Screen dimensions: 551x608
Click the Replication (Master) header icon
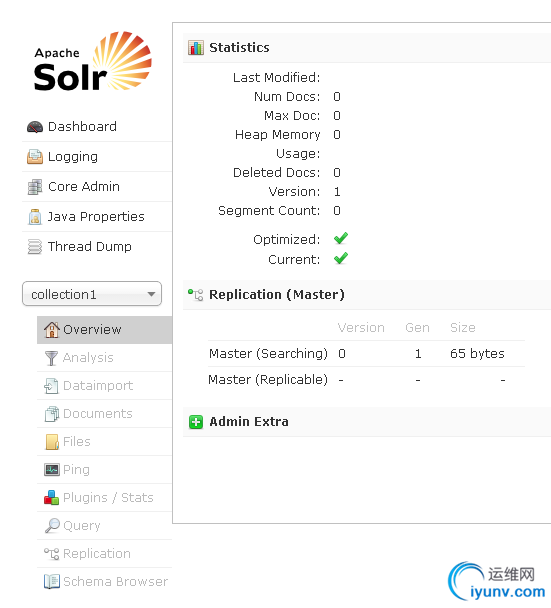[x=195, y=295]
